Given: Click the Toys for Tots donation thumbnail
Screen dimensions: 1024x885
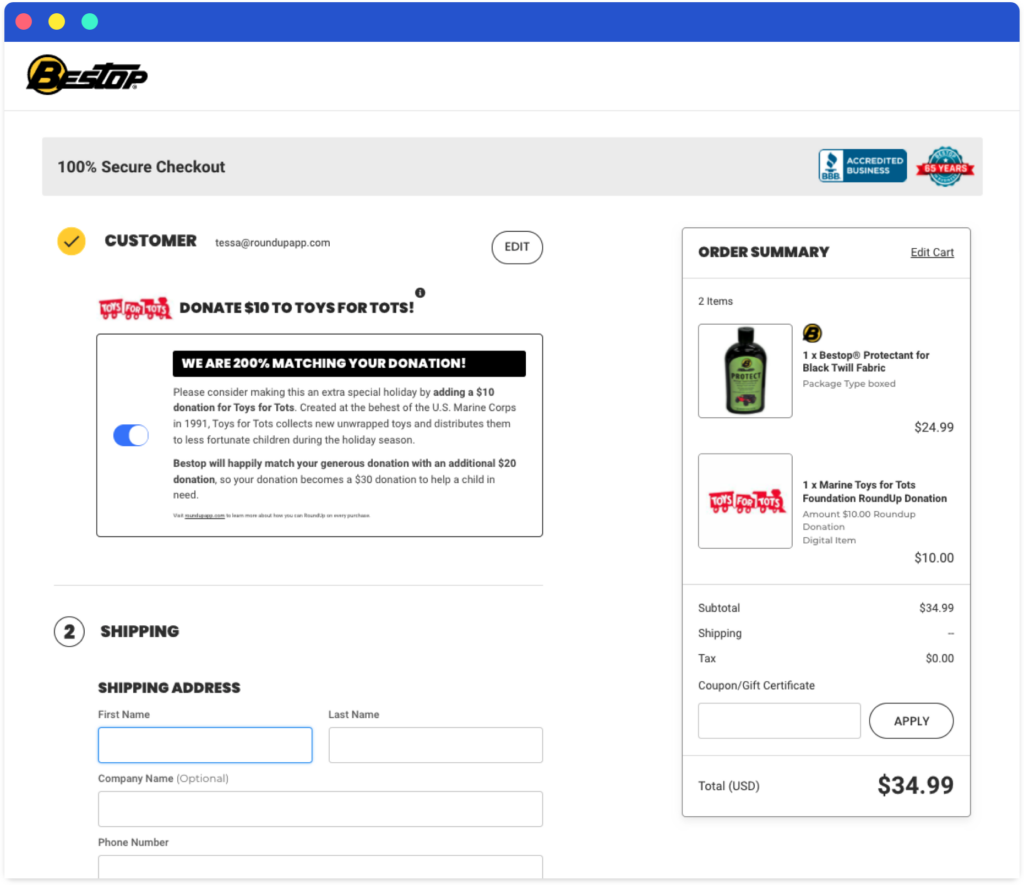Looking at the screenshot, I should coord(745,501).
